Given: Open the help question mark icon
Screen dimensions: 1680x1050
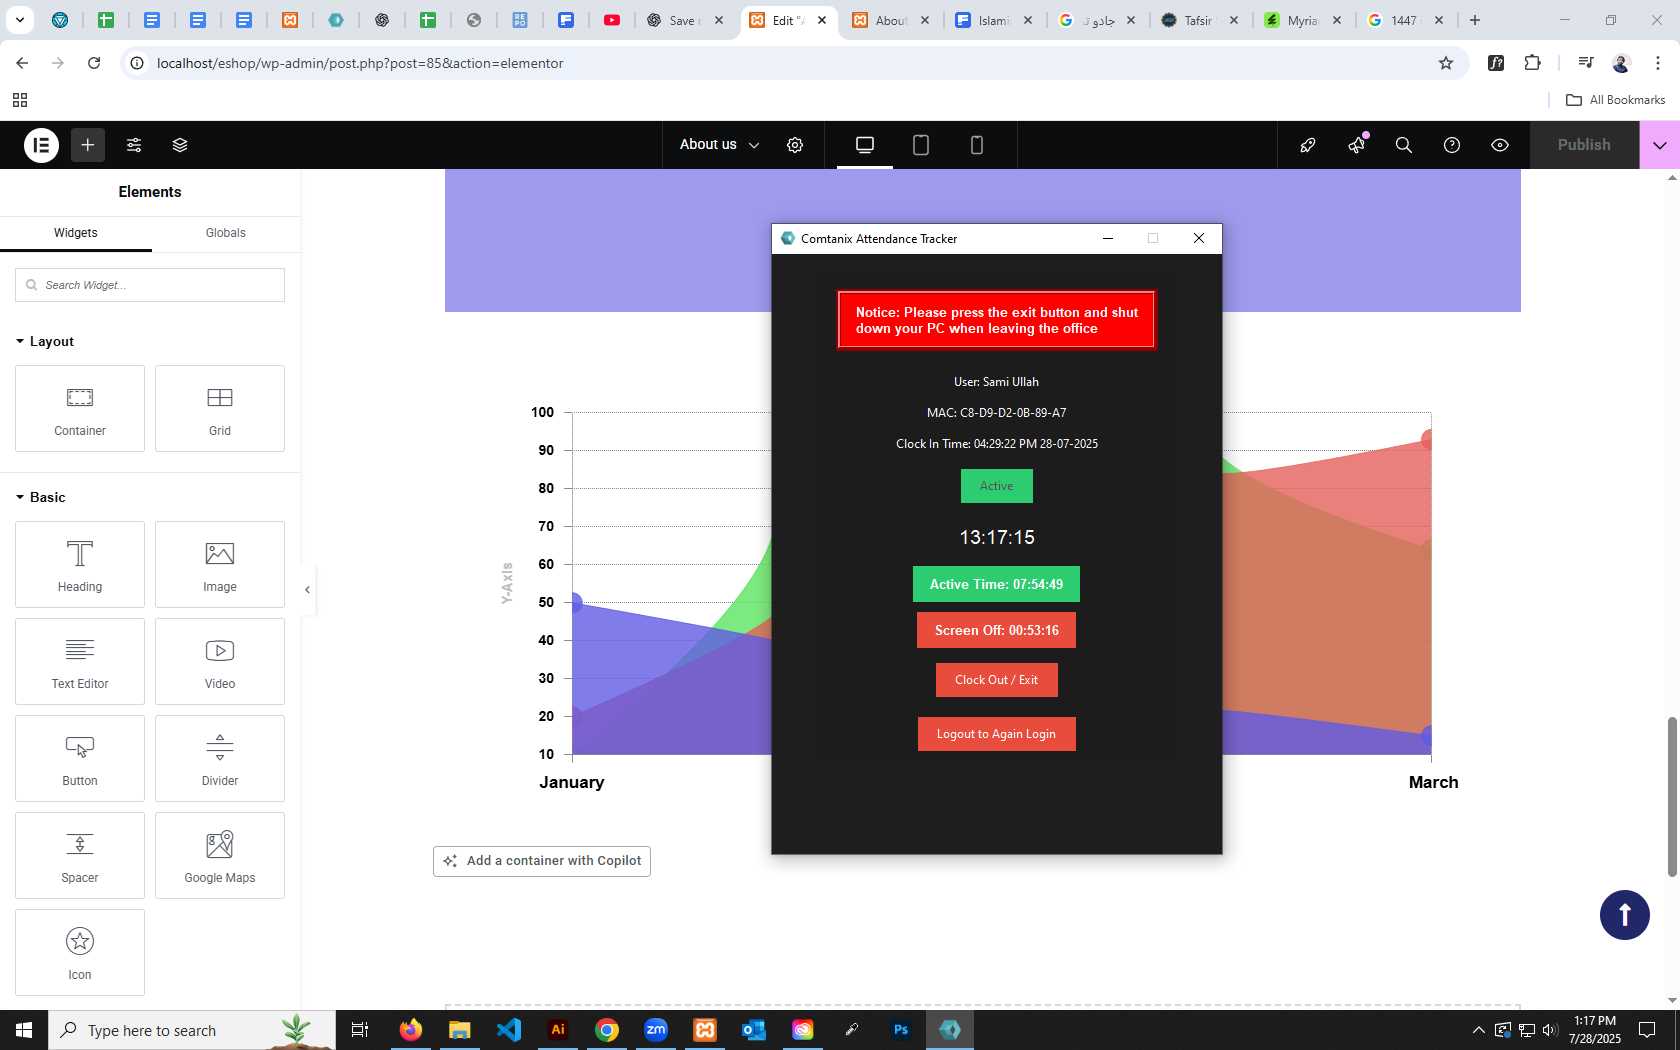Looking at the screenshot, I should [1452, 145].
